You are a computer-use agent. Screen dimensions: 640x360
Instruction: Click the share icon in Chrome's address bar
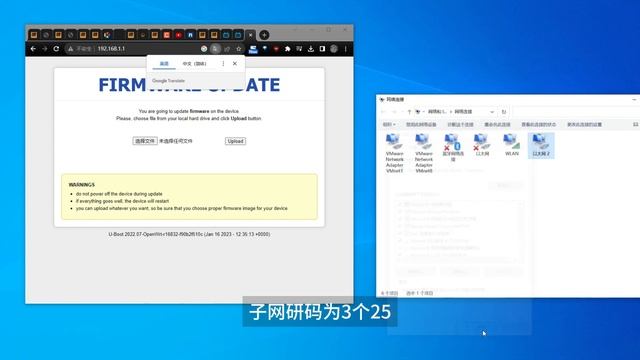click(x=227, y=49)
